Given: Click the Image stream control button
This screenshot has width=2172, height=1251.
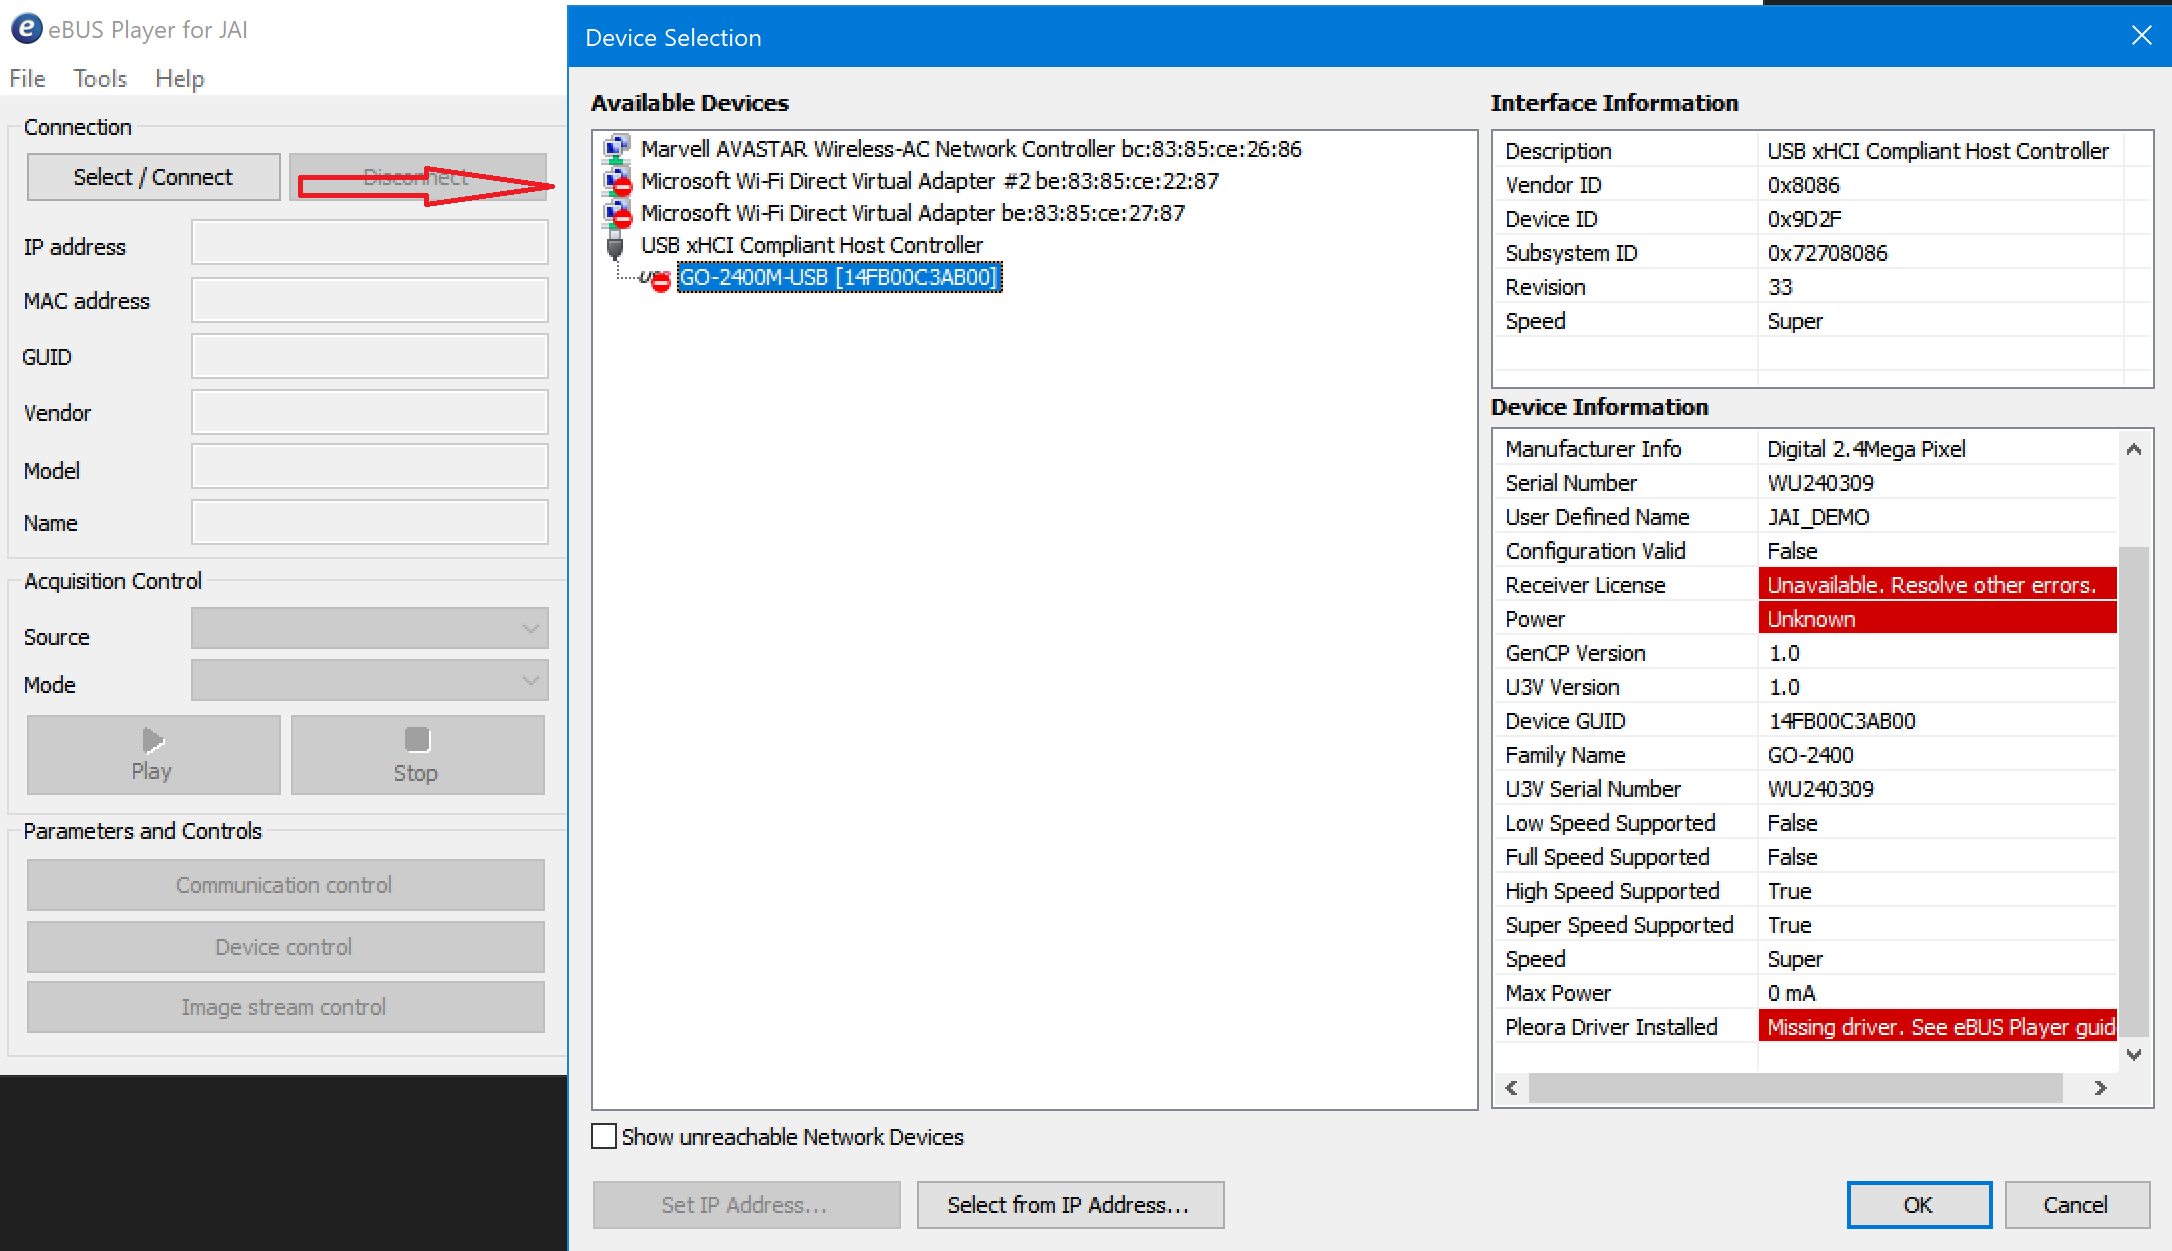Looking at the screenshot, I should point(285,1007).
